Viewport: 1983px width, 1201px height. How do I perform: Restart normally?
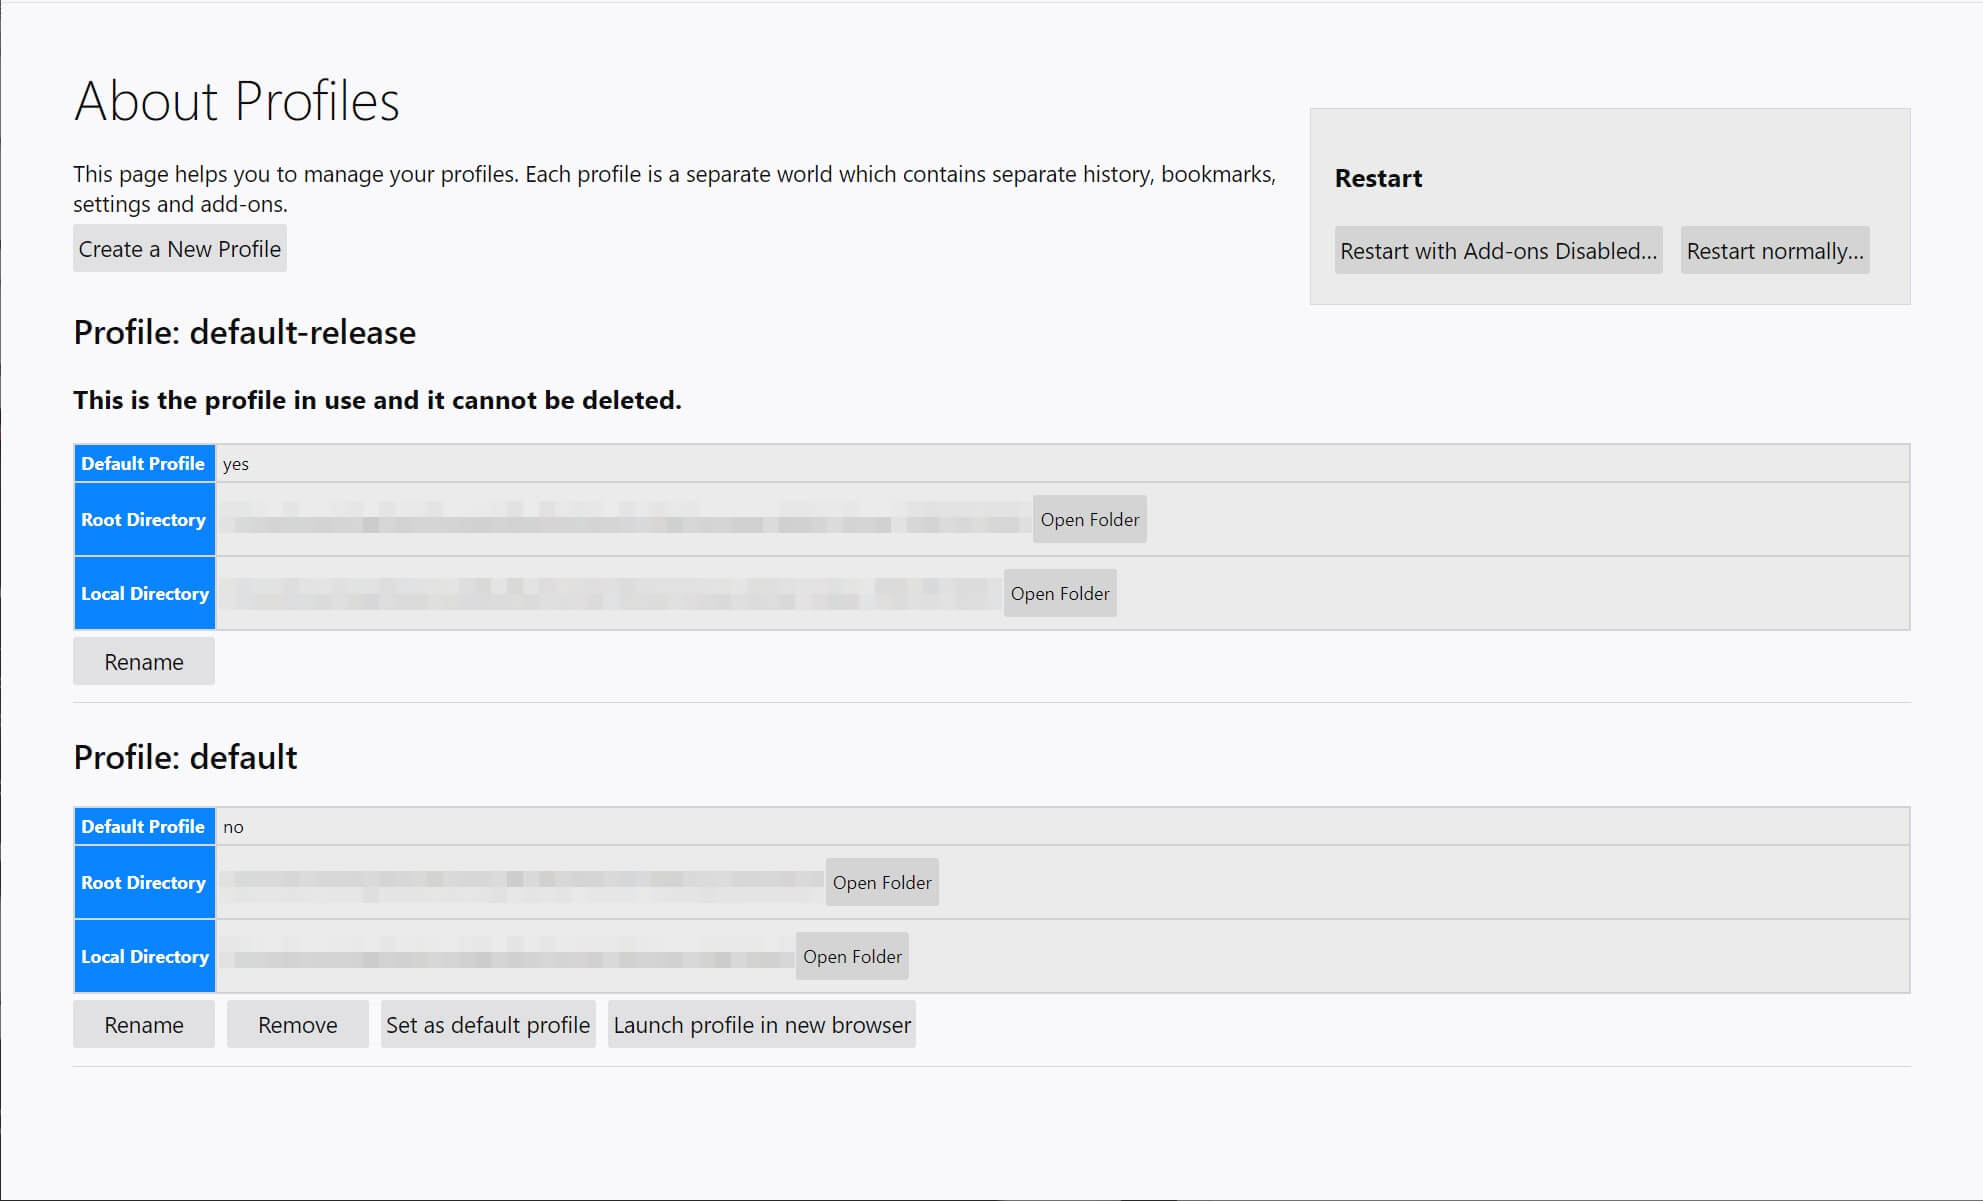tap(1776, 251)
